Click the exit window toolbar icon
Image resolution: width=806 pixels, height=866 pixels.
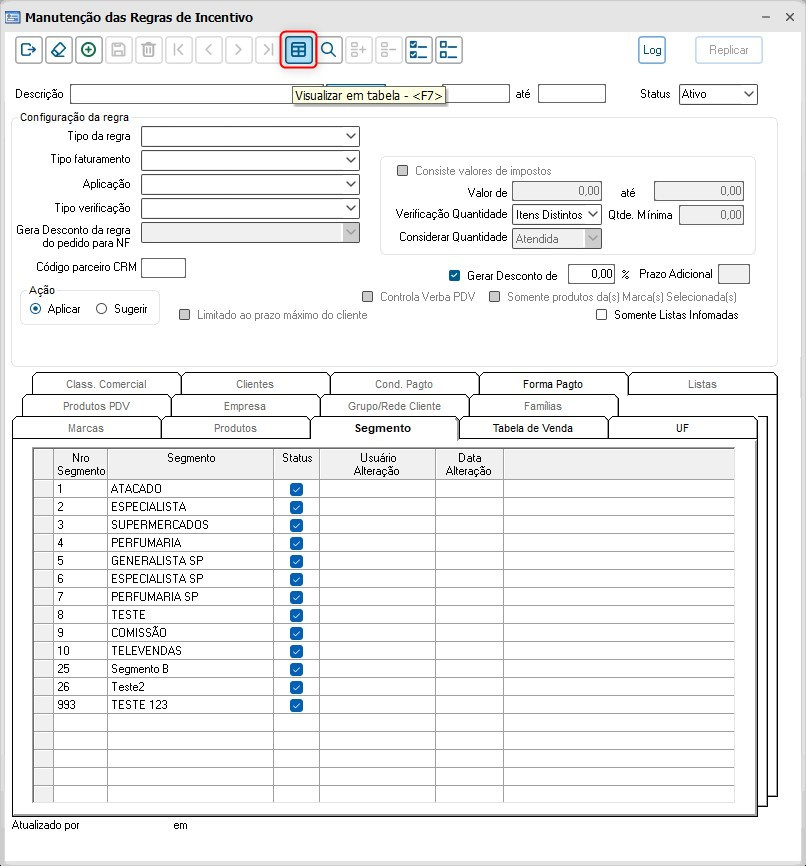(29, 50)
